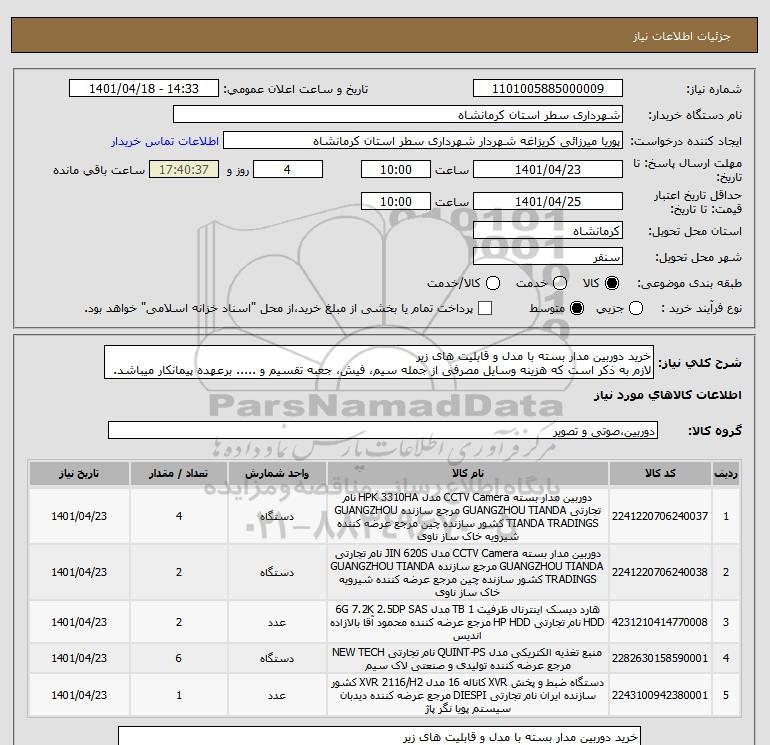Click quantity 1 in XVR recorder row
This screenshot has width=770, height=745.
click(x=179, y=695)
